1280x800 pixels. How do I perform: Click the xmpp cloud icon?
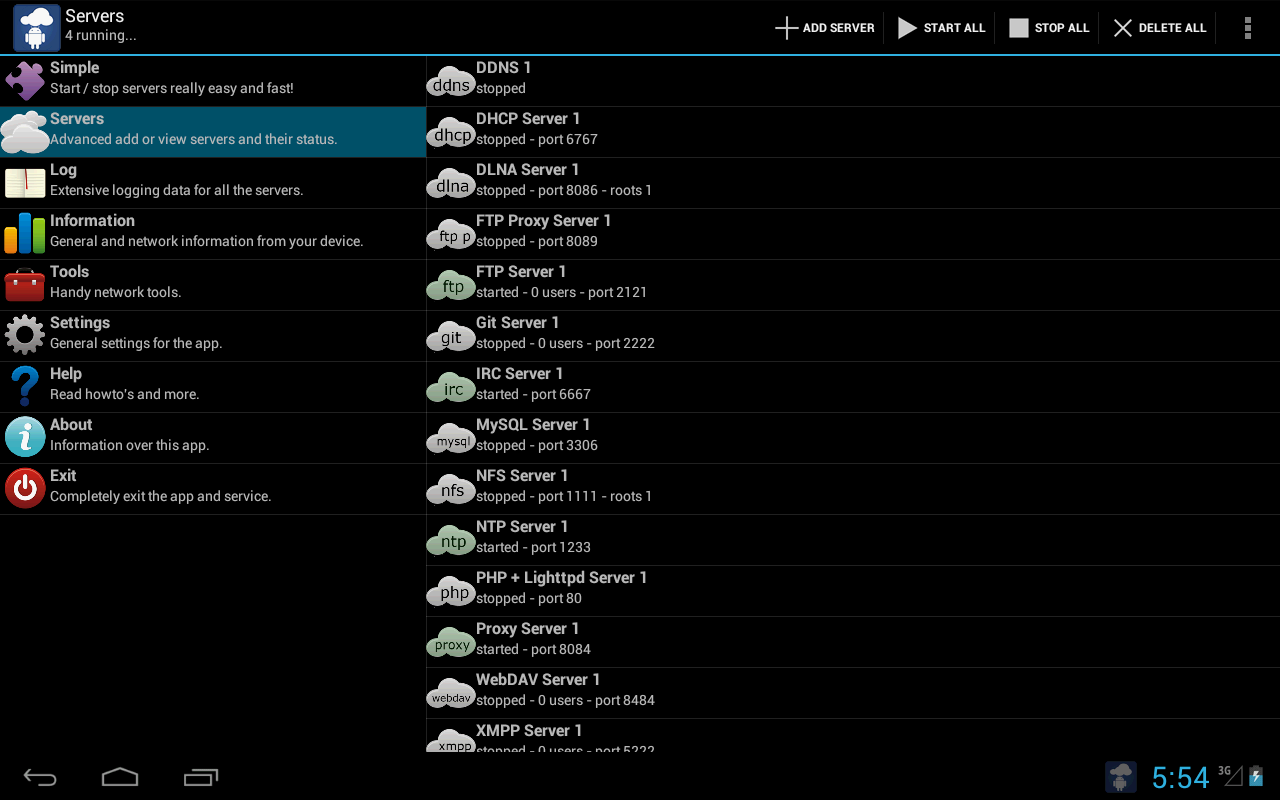pyautogui.click(x=451, y=741)
